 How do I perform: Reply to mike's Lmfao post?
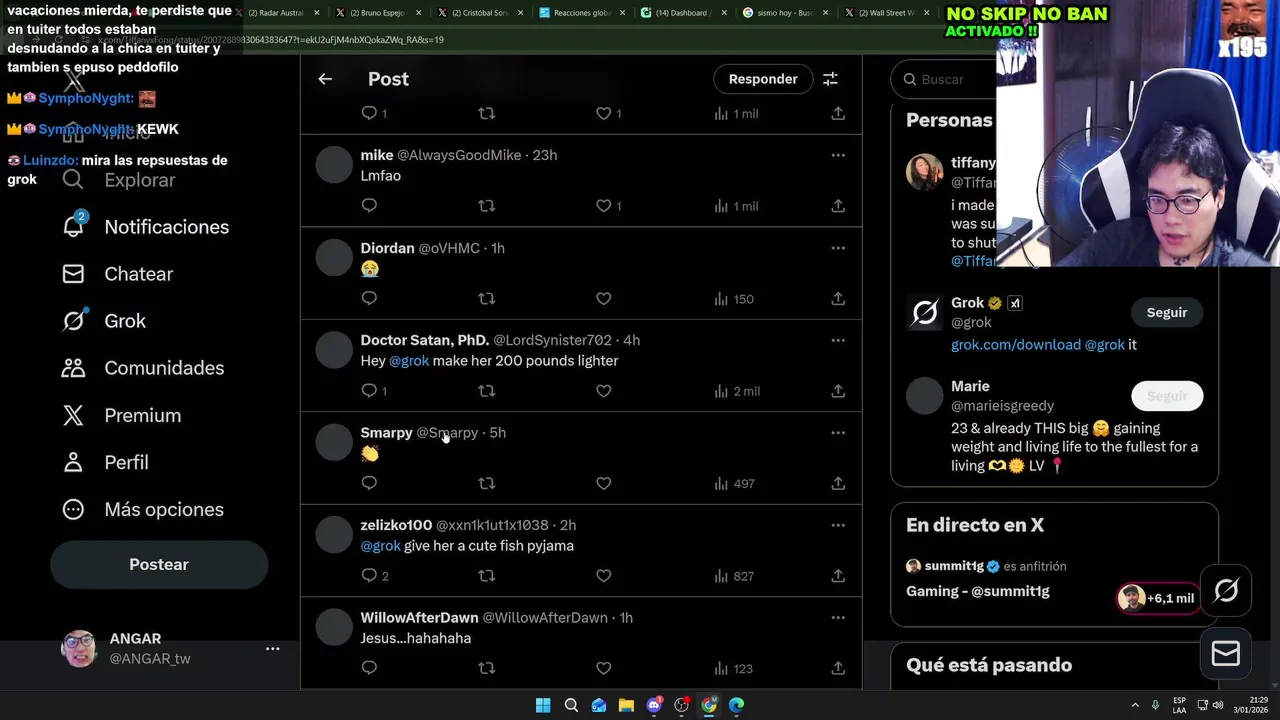(369, 206)
